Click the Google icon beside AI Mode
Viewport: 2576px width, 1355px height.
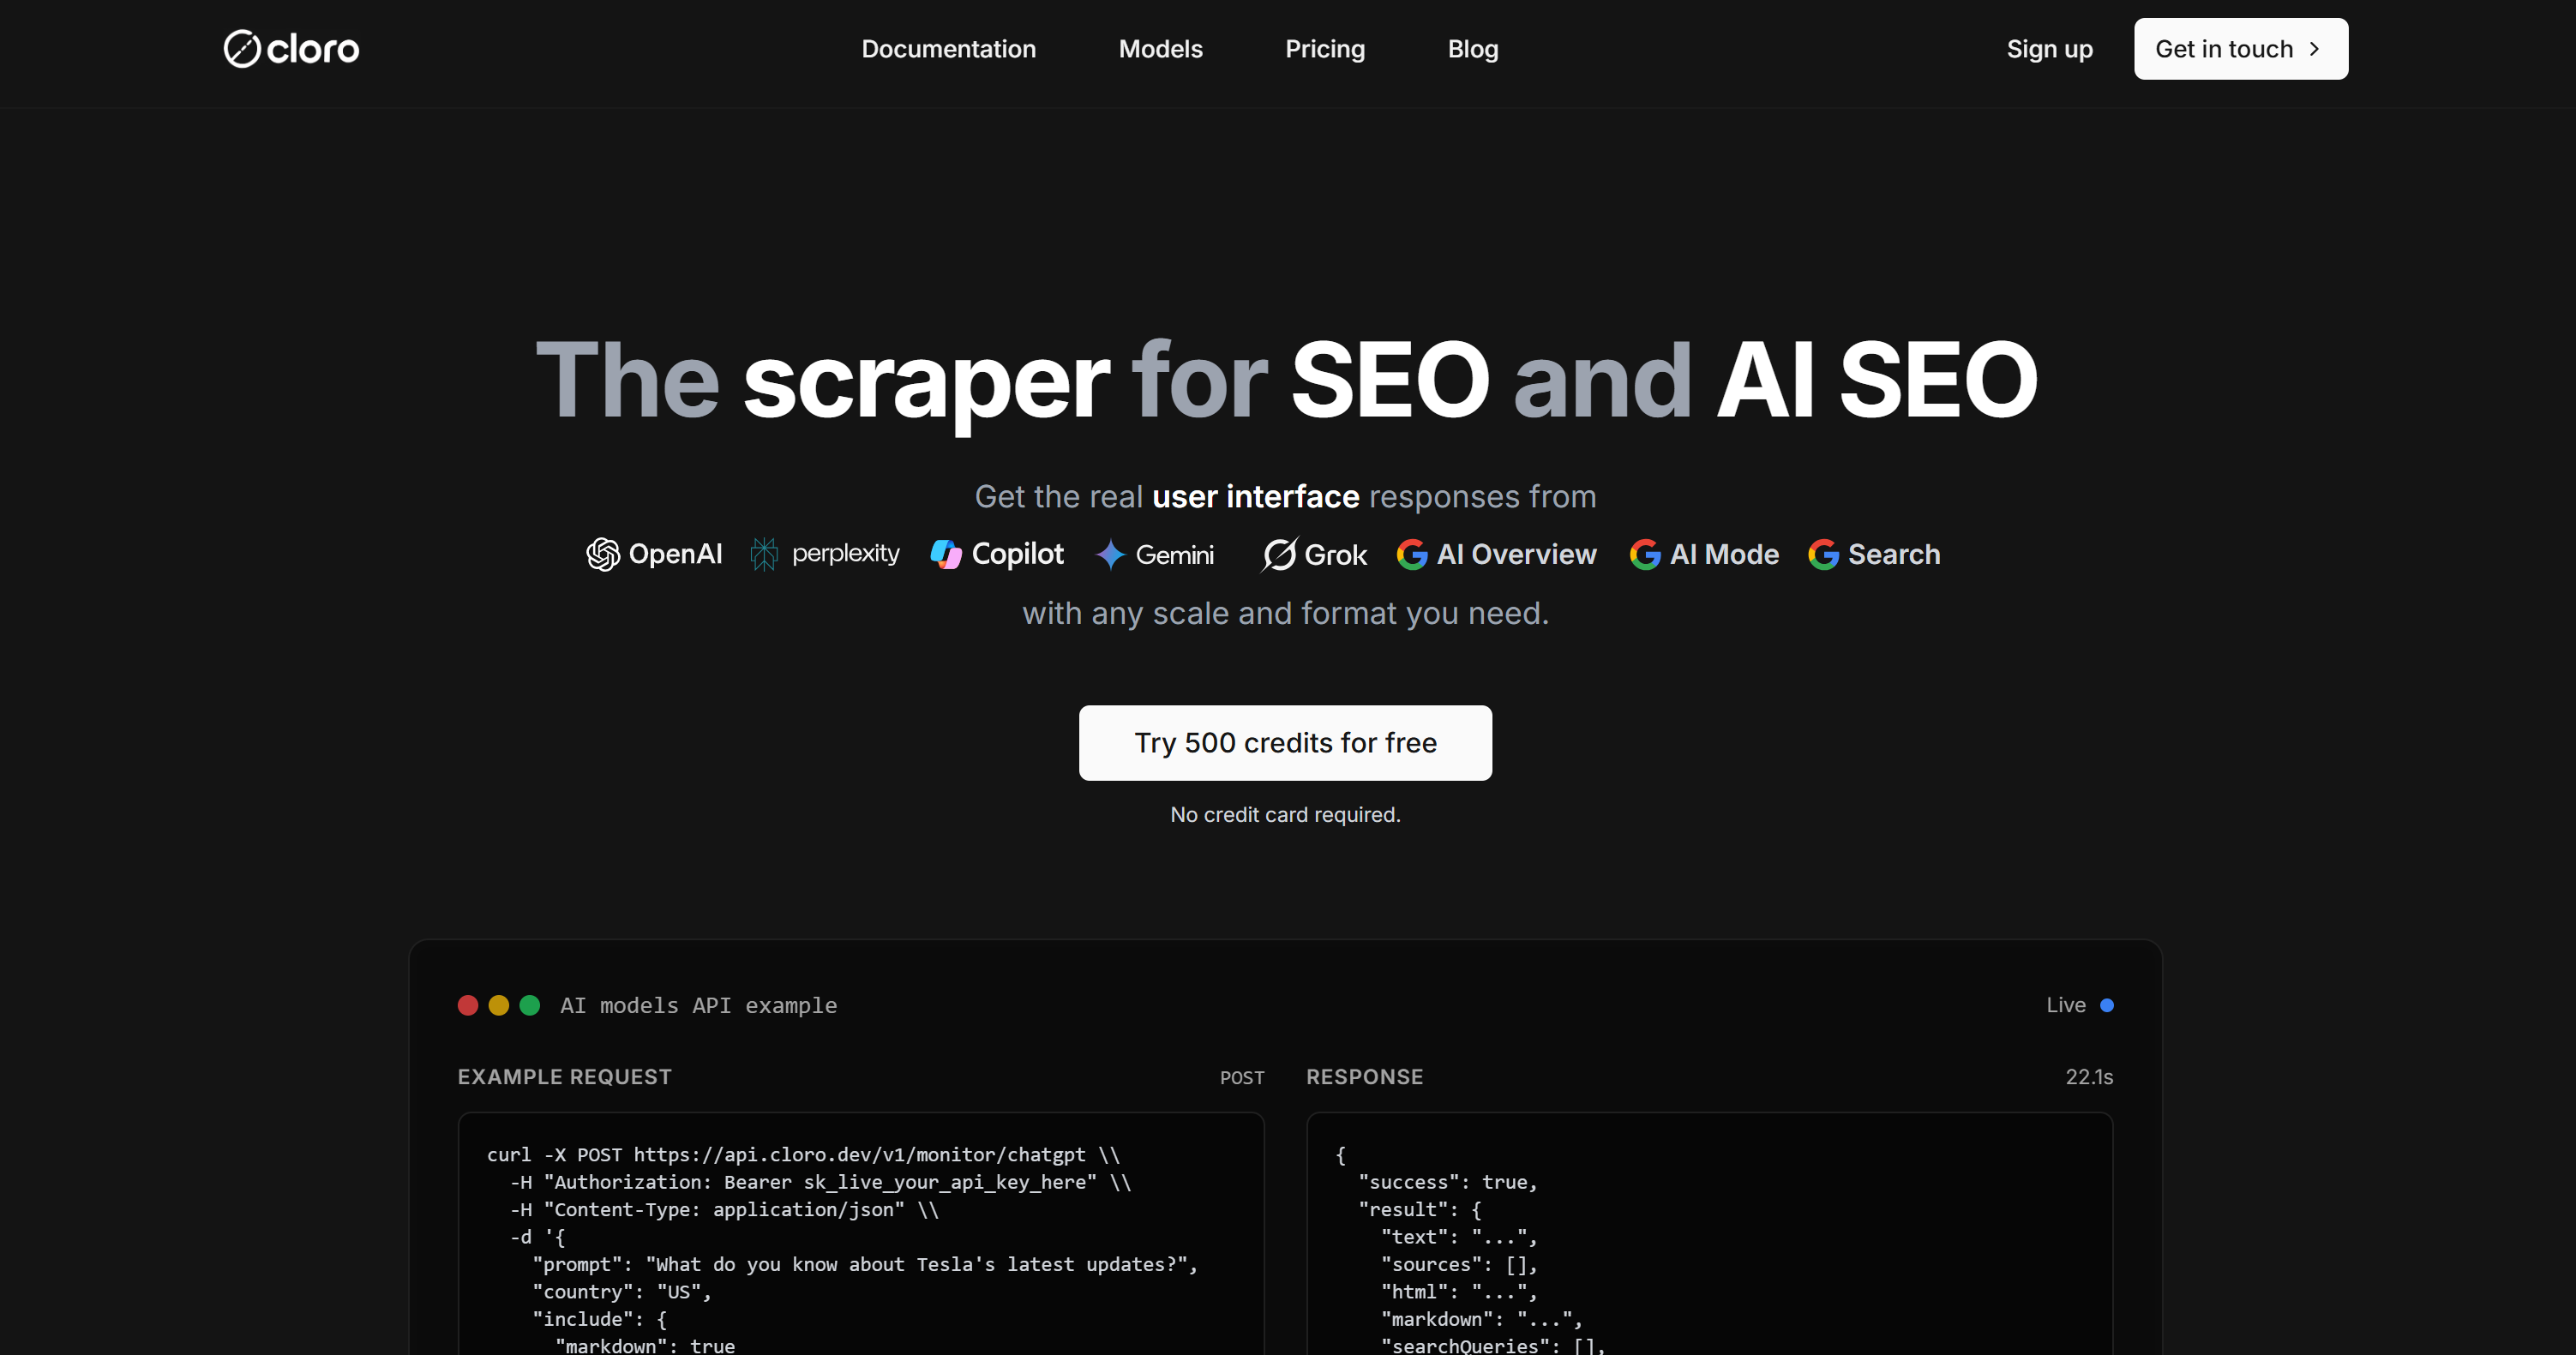tap(1645, 554)
